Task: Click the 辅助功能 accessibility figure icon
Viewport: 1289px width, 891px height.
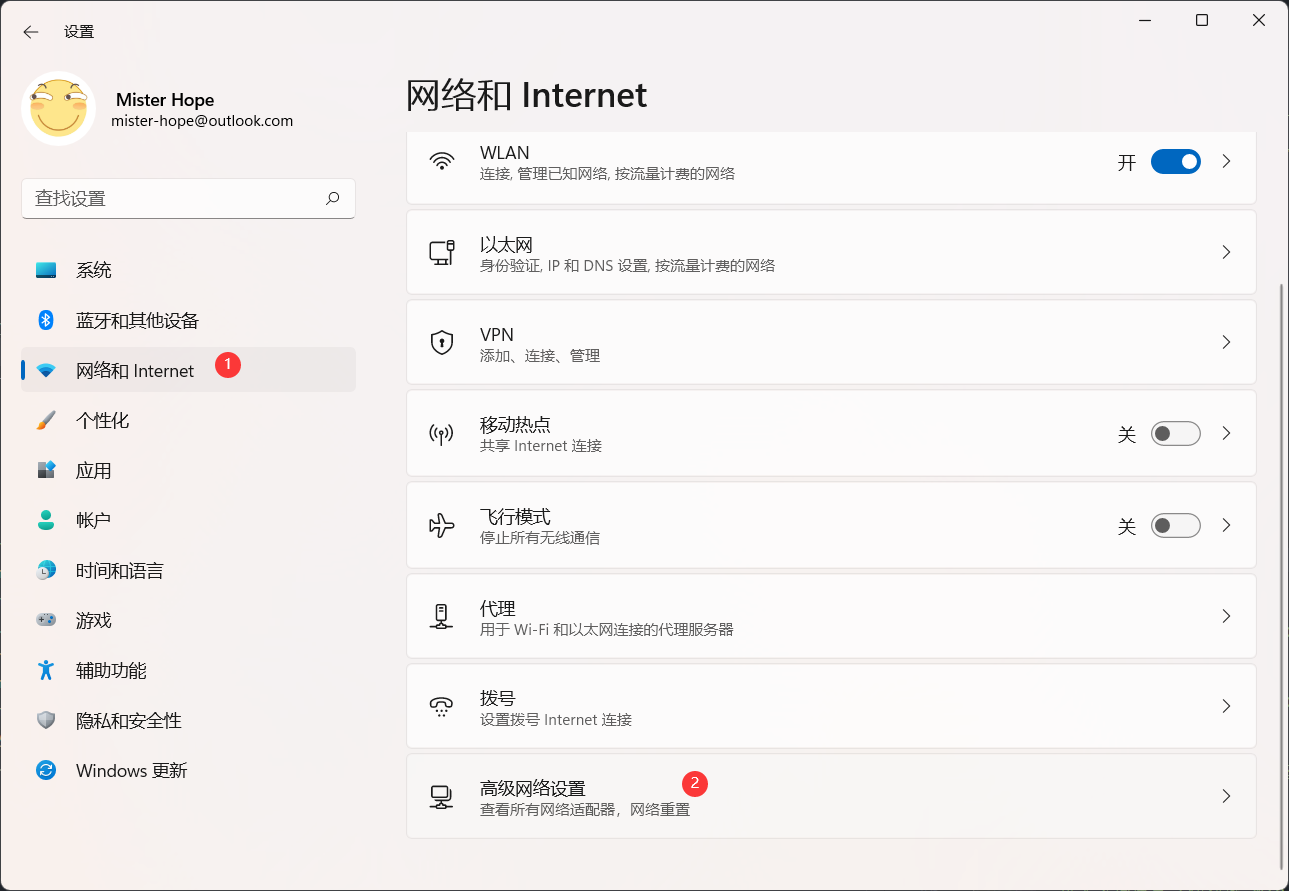Action: tap(46, 670)
